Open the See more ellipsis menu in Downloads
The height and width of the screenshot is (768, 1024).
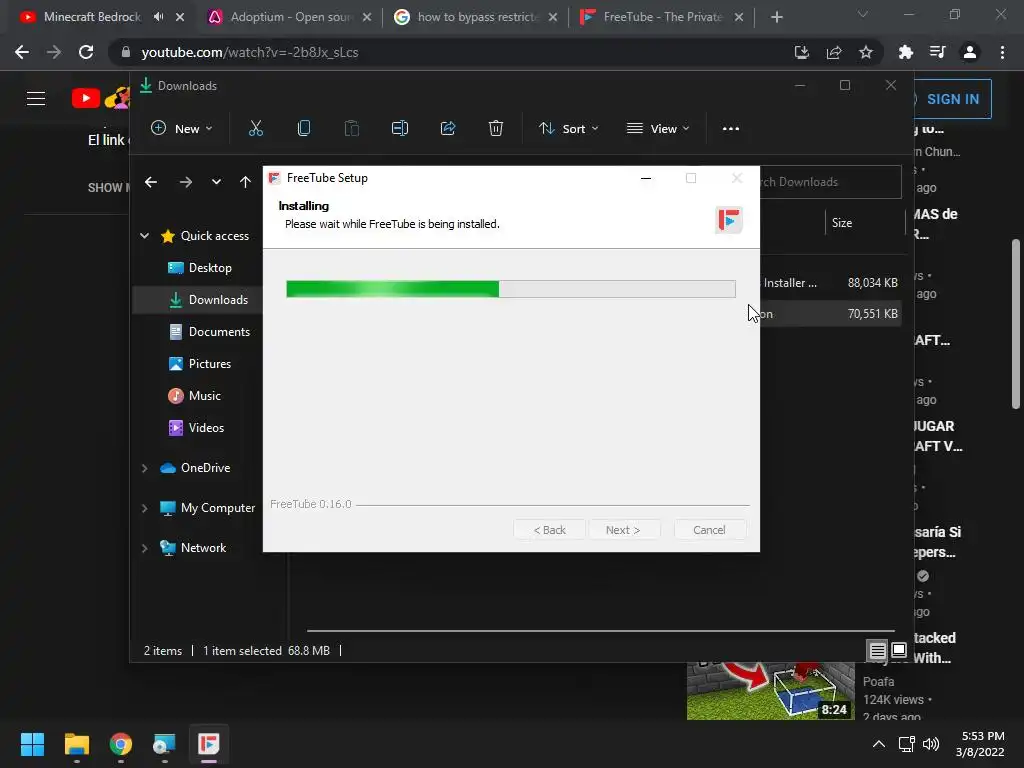[731, 129]
